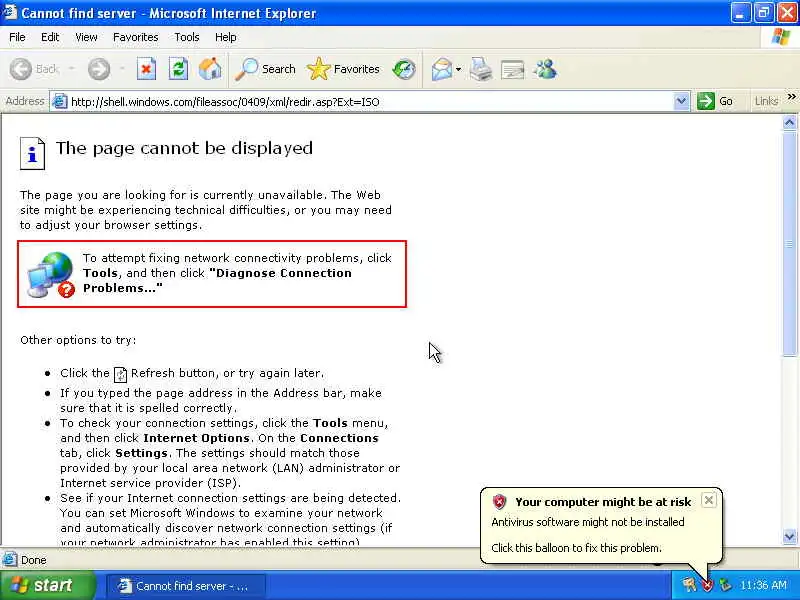Click the green Go button

tap(715, 101)
